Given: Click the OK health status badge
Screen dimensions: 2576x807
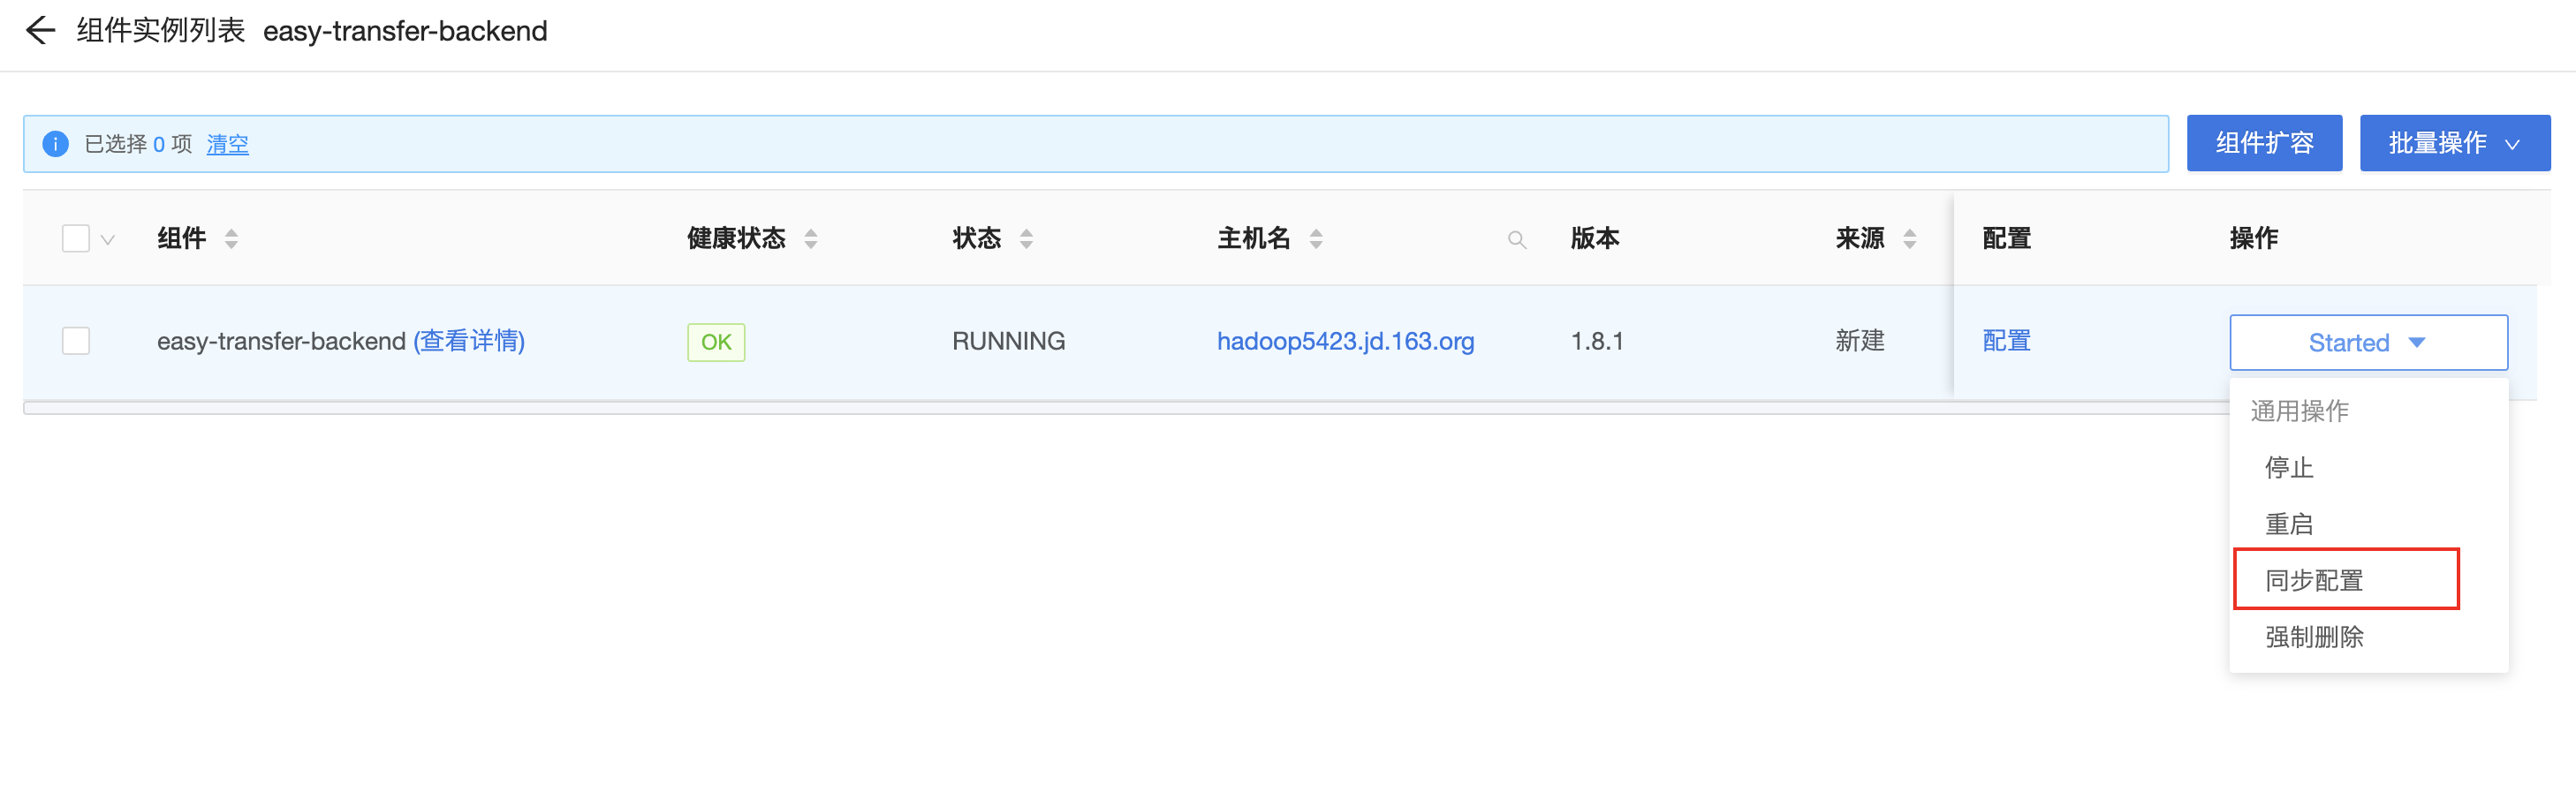Looking at the screenshot, I should [716, 342].
